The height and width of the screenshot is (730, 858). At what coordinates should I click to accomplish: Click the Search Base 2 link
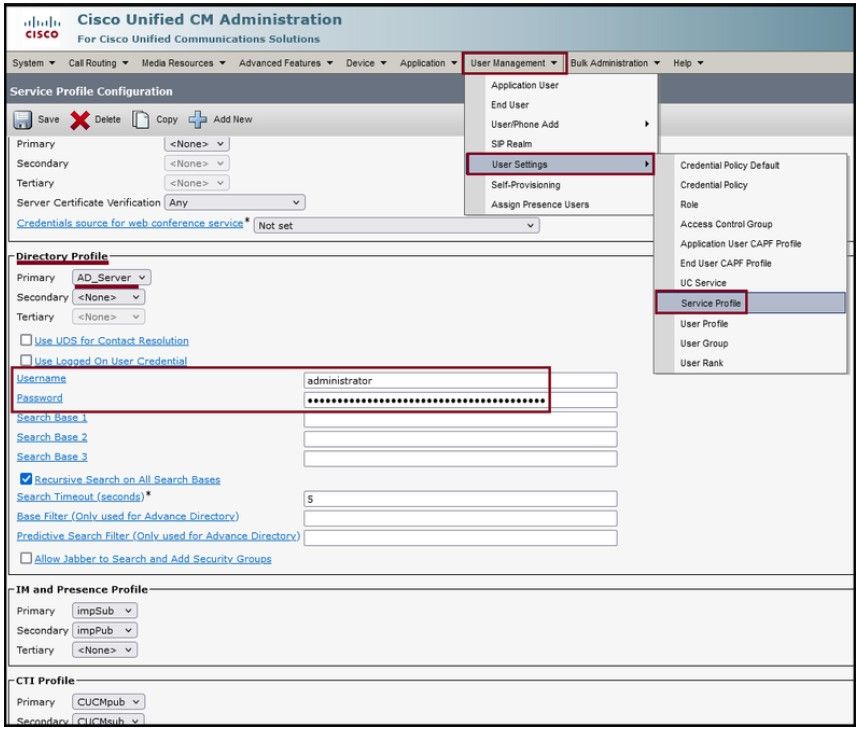(52, 437)
